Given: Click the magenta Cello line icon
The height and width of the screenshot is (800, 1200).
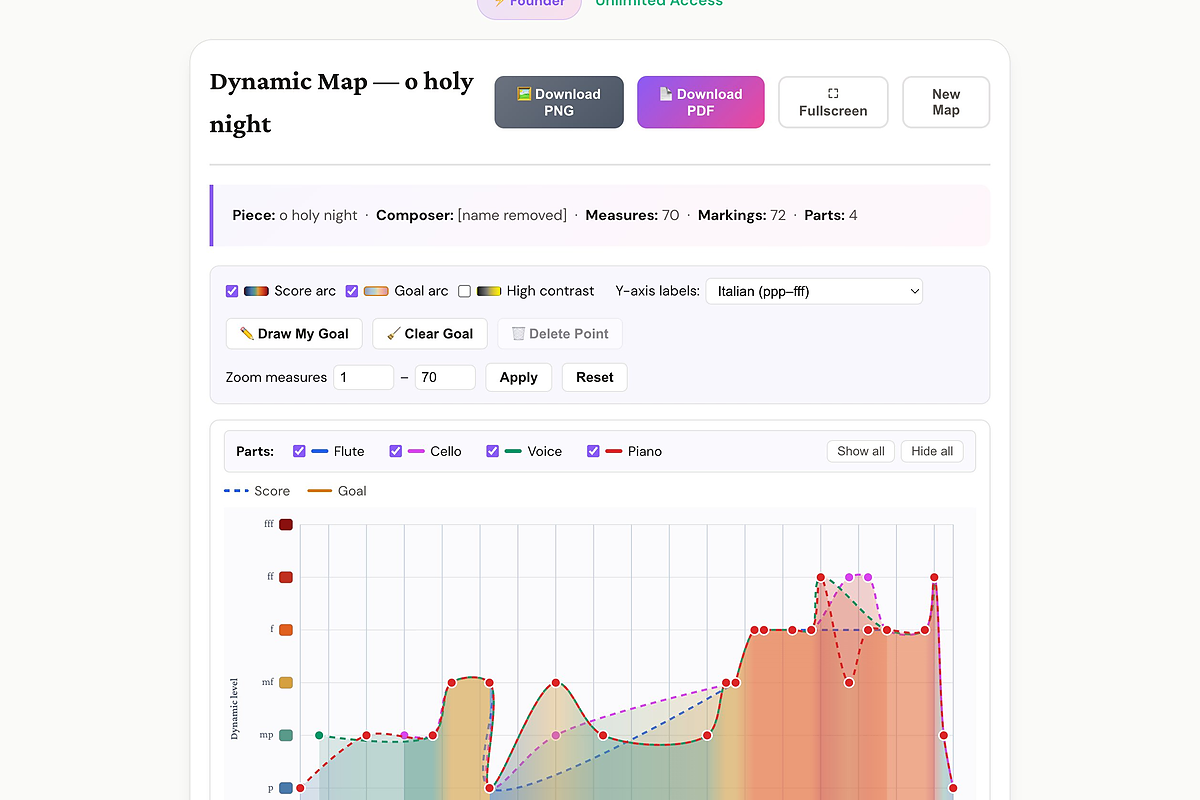Looking at the screenshot, I should pos(417,451).
